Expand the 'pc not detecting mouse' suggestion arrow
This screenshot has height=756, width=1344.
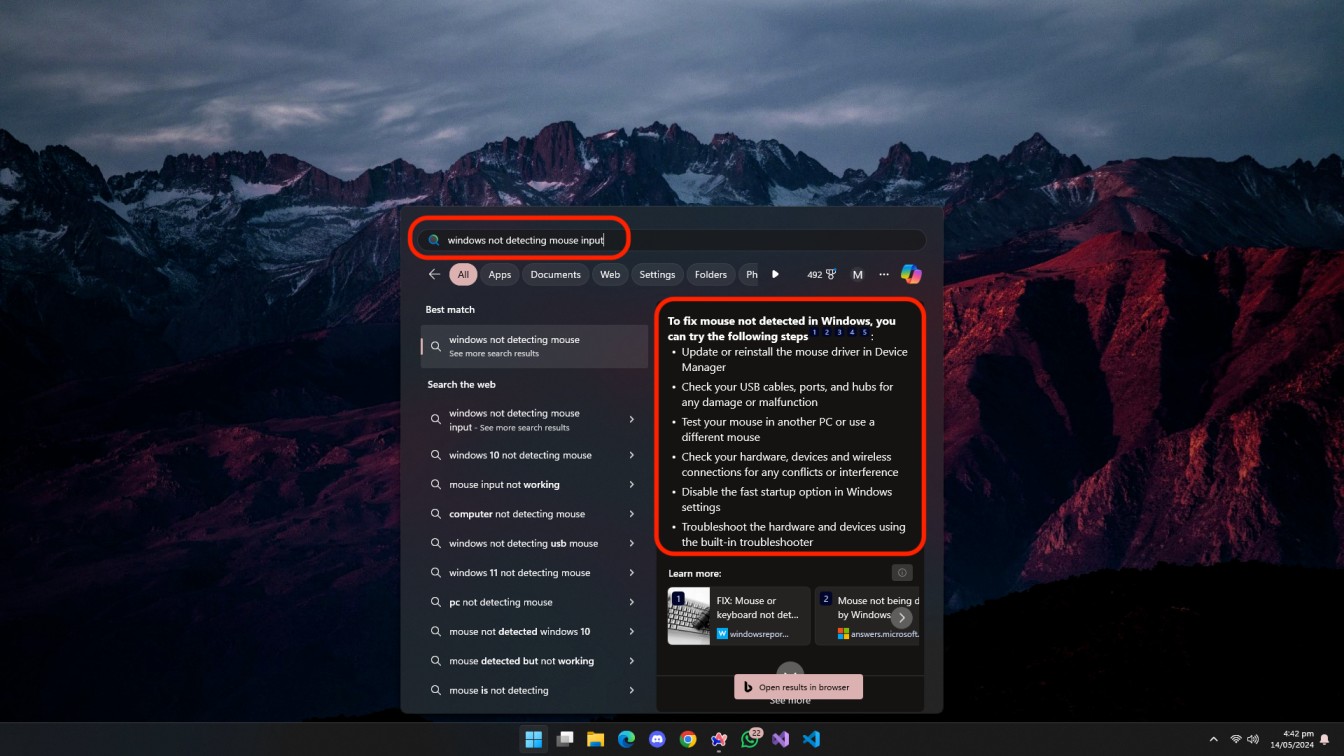tap(631, 602)
